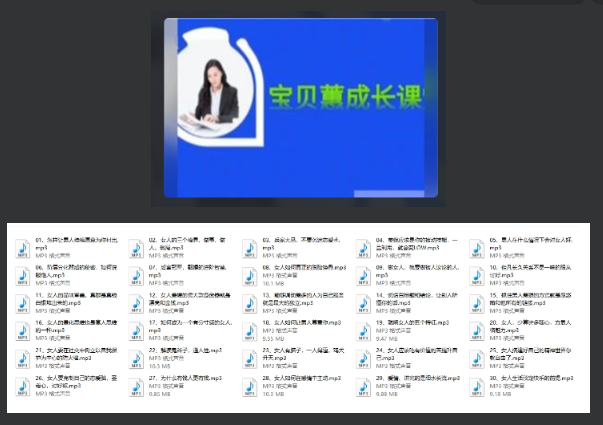This screenshot has height=425, width=603.
Task: Click the MP3 icon of file 01
Action: click(x=23, y=249)
